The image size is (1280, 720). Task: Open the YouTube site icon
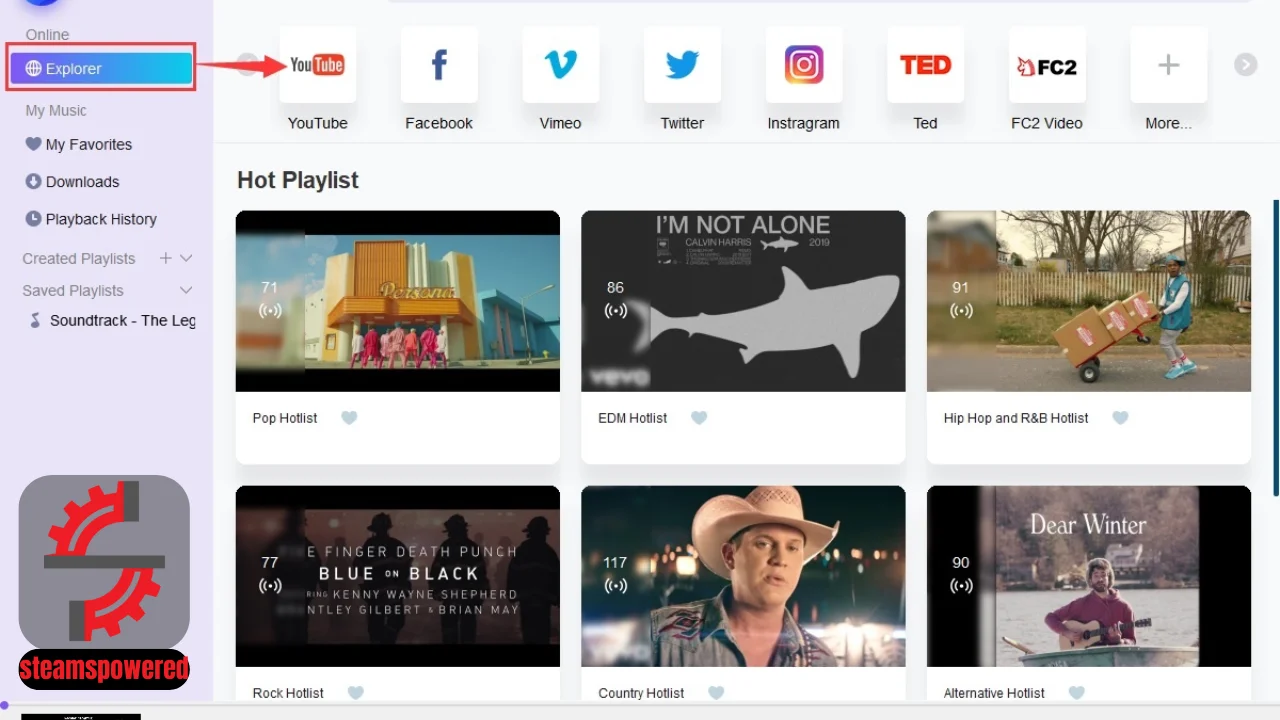317,65
